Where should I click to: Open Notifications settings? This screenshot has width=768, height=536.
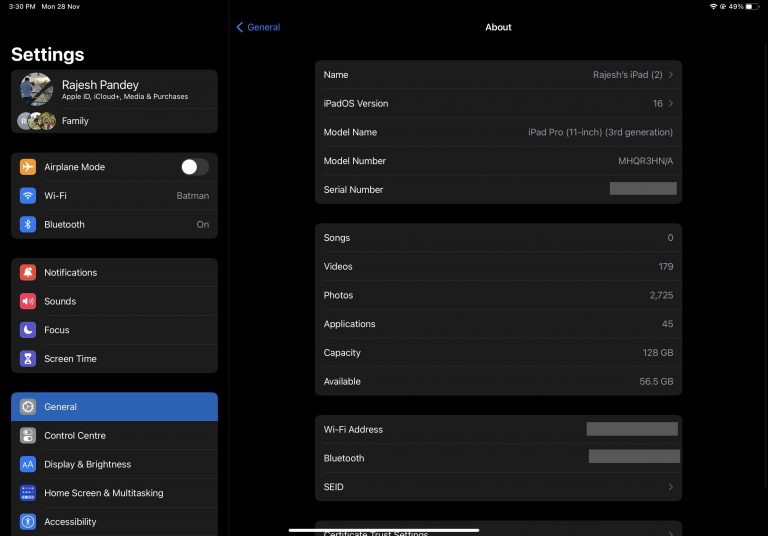[x=115, y=272]
